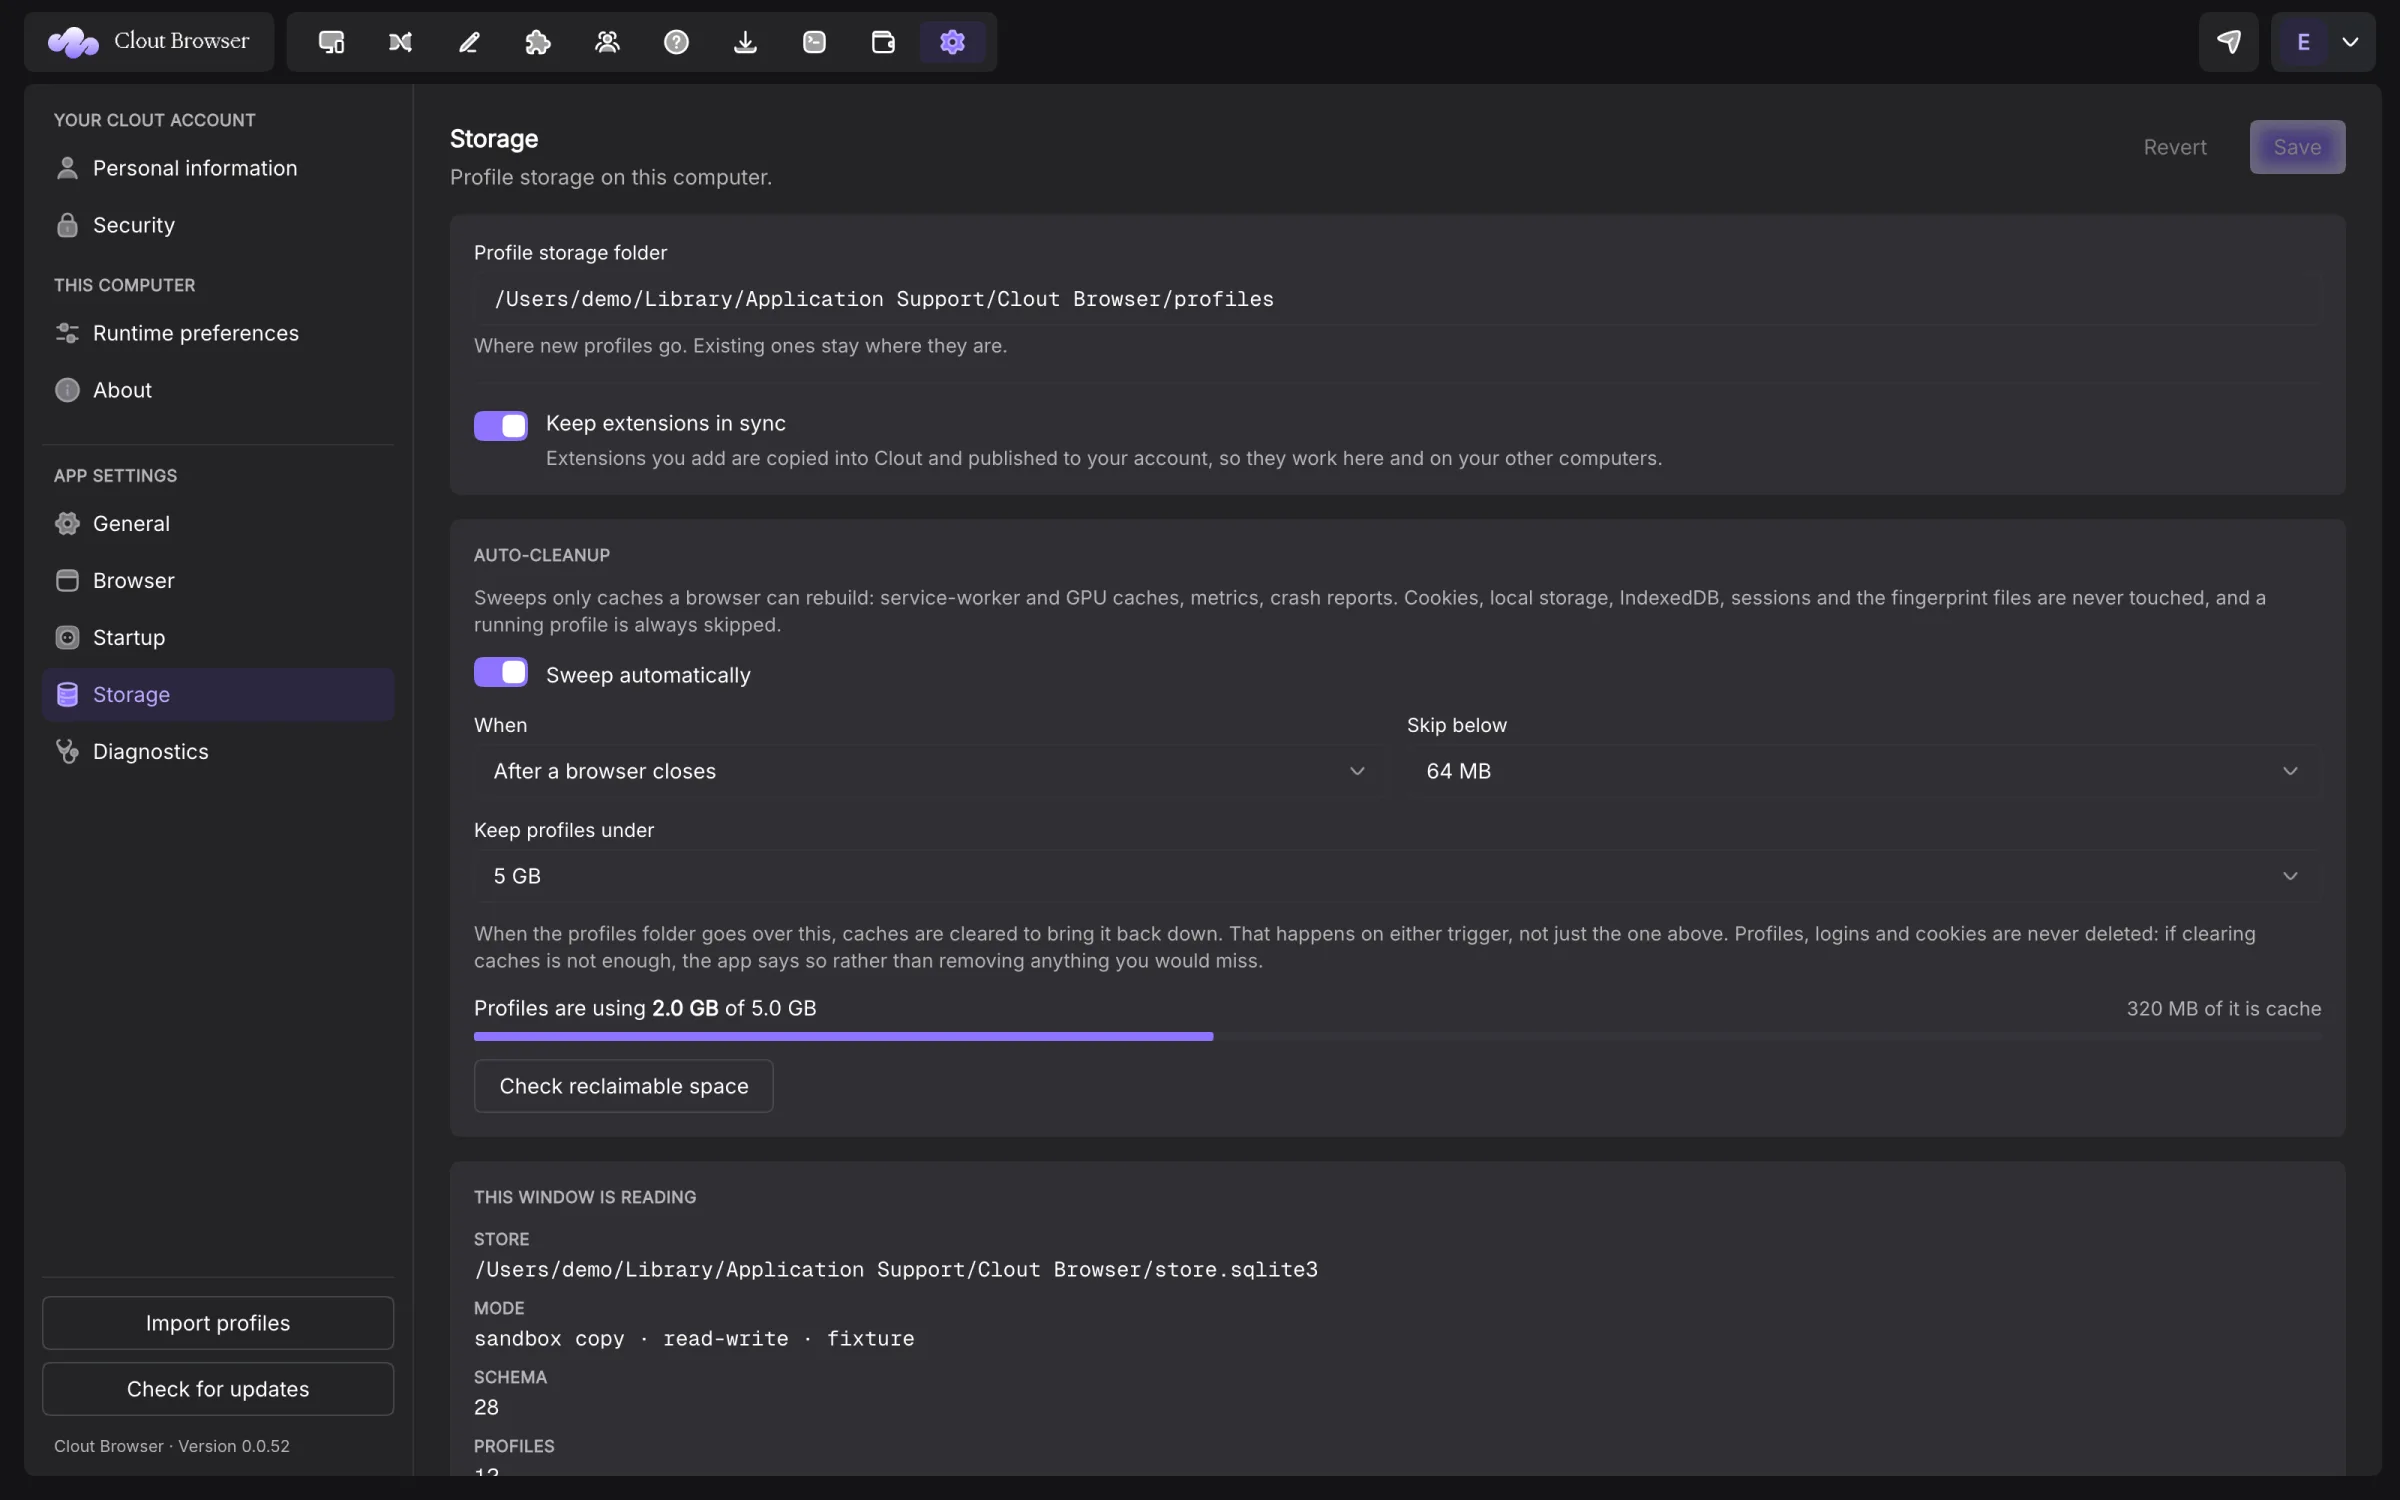Open Personal information settings
Image resolution: width=2400 pixels, height=1500 pixels.
[218, 168]
